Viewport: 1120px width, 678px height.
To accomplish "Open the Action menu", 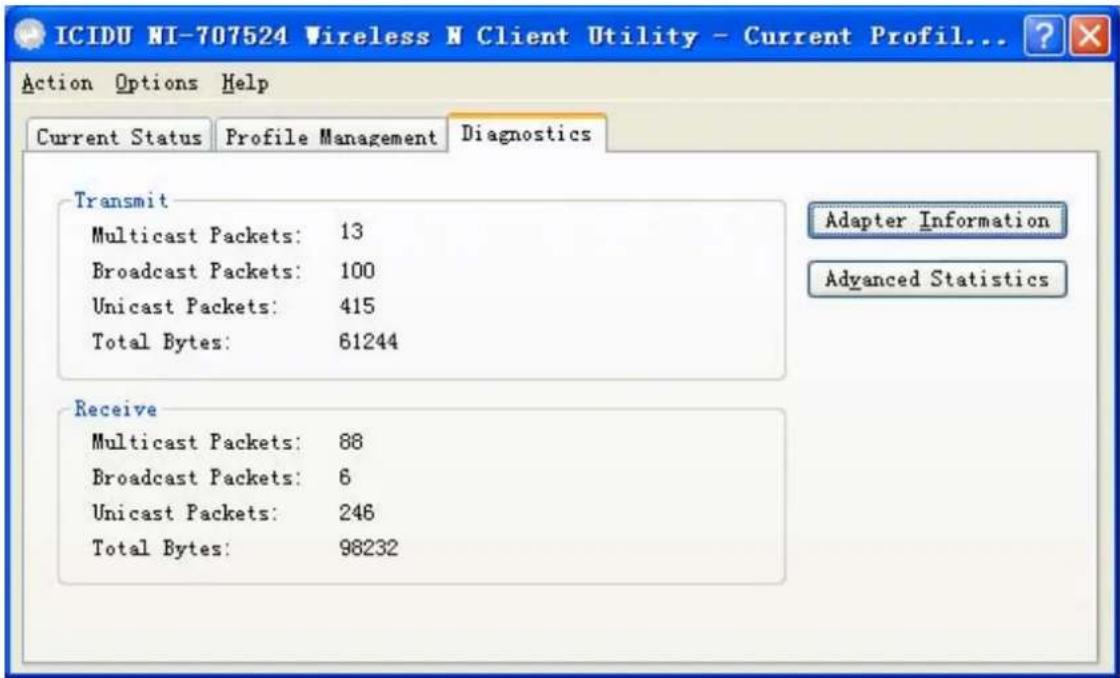I will pos(57,84).
